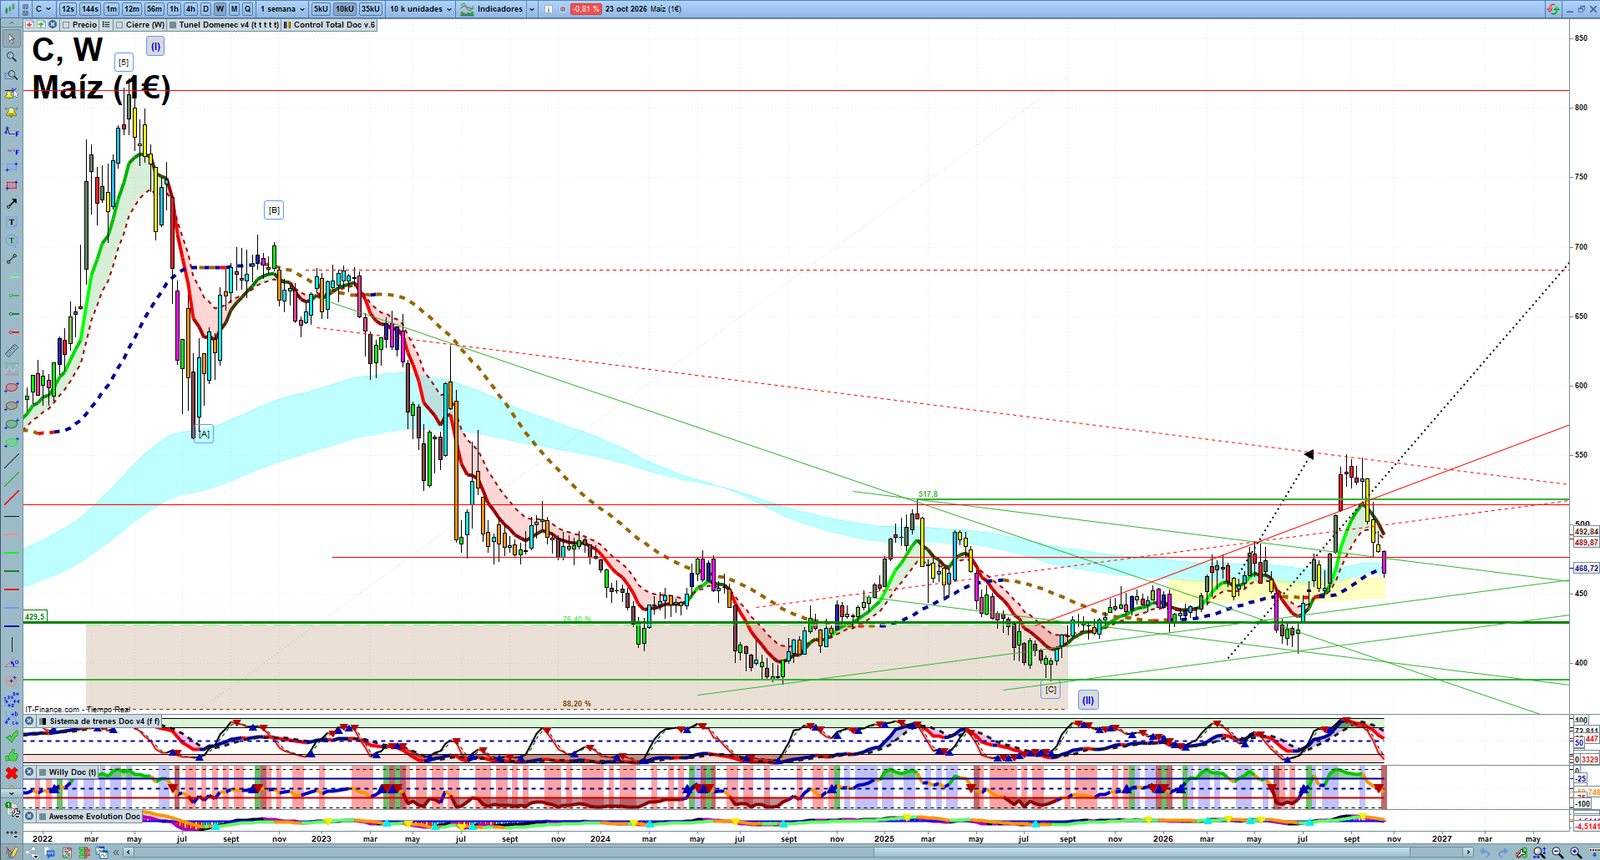Open the C ticker dropdown
This screenshot has width=1600, height=860.
[44, 9]
